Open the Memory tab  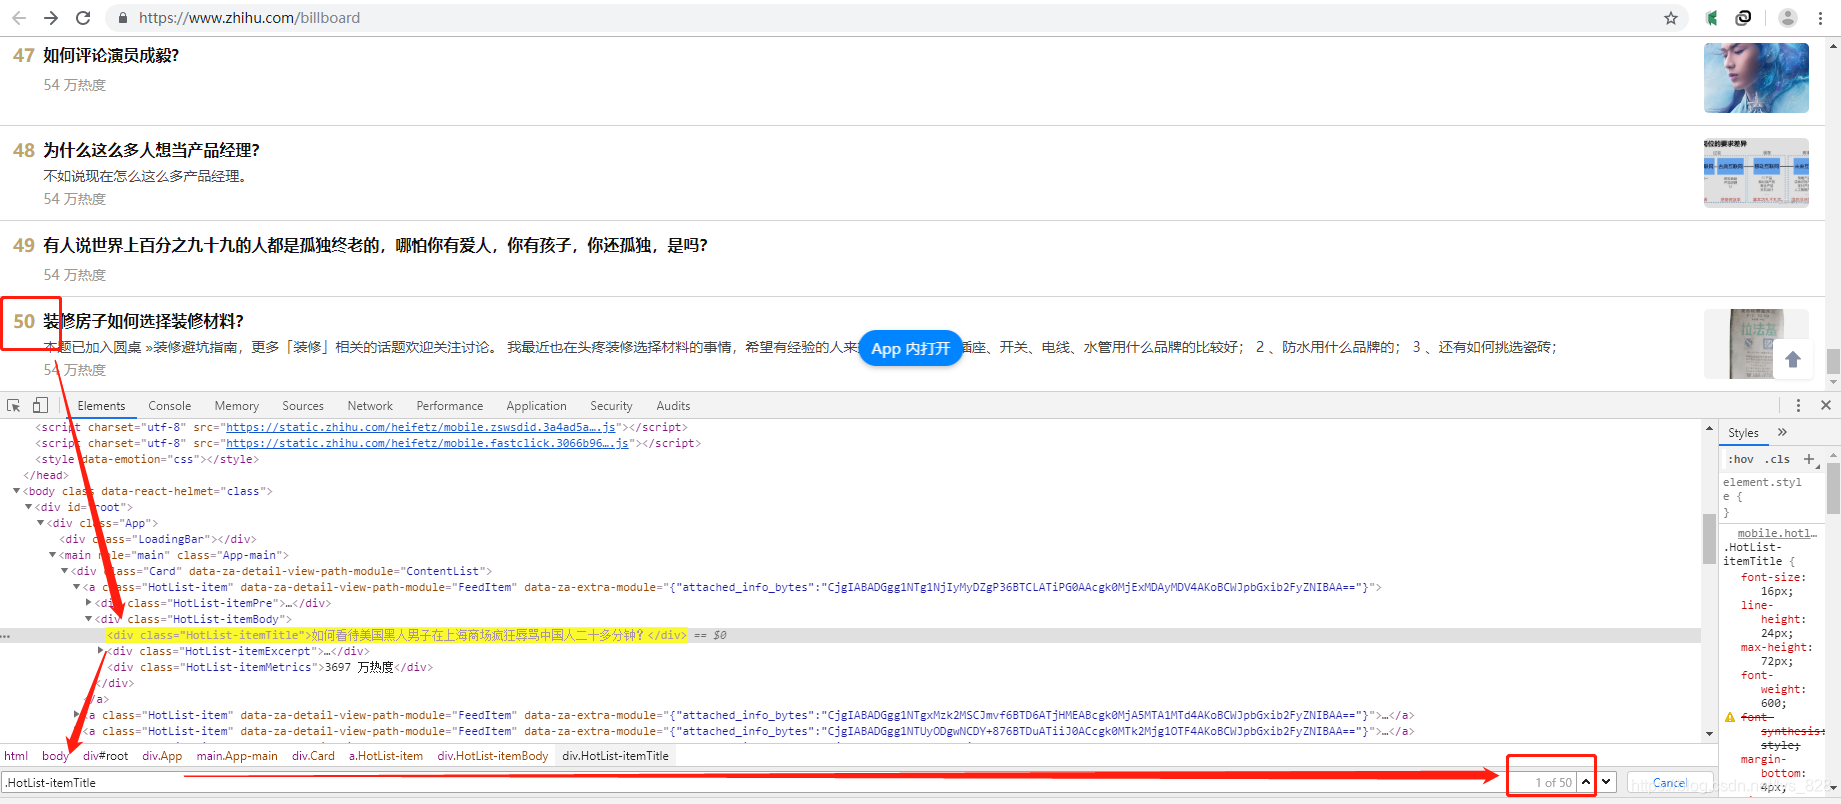pos(237,406)
